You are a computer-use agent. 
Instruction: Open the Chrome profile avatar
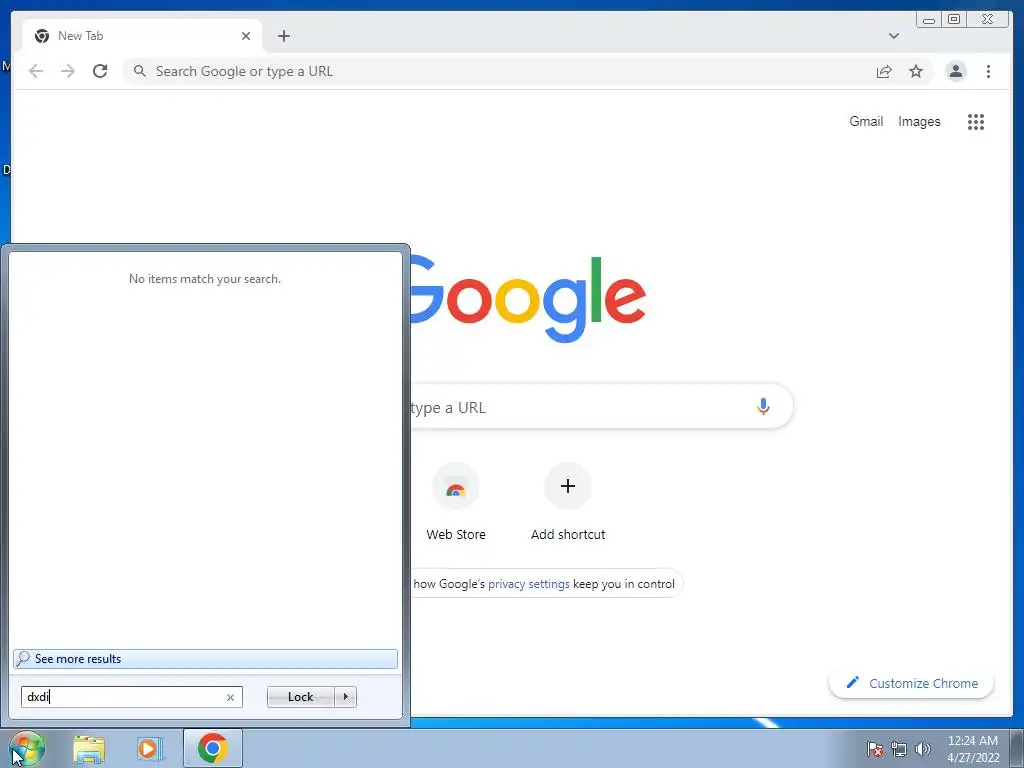pos(955,71)
